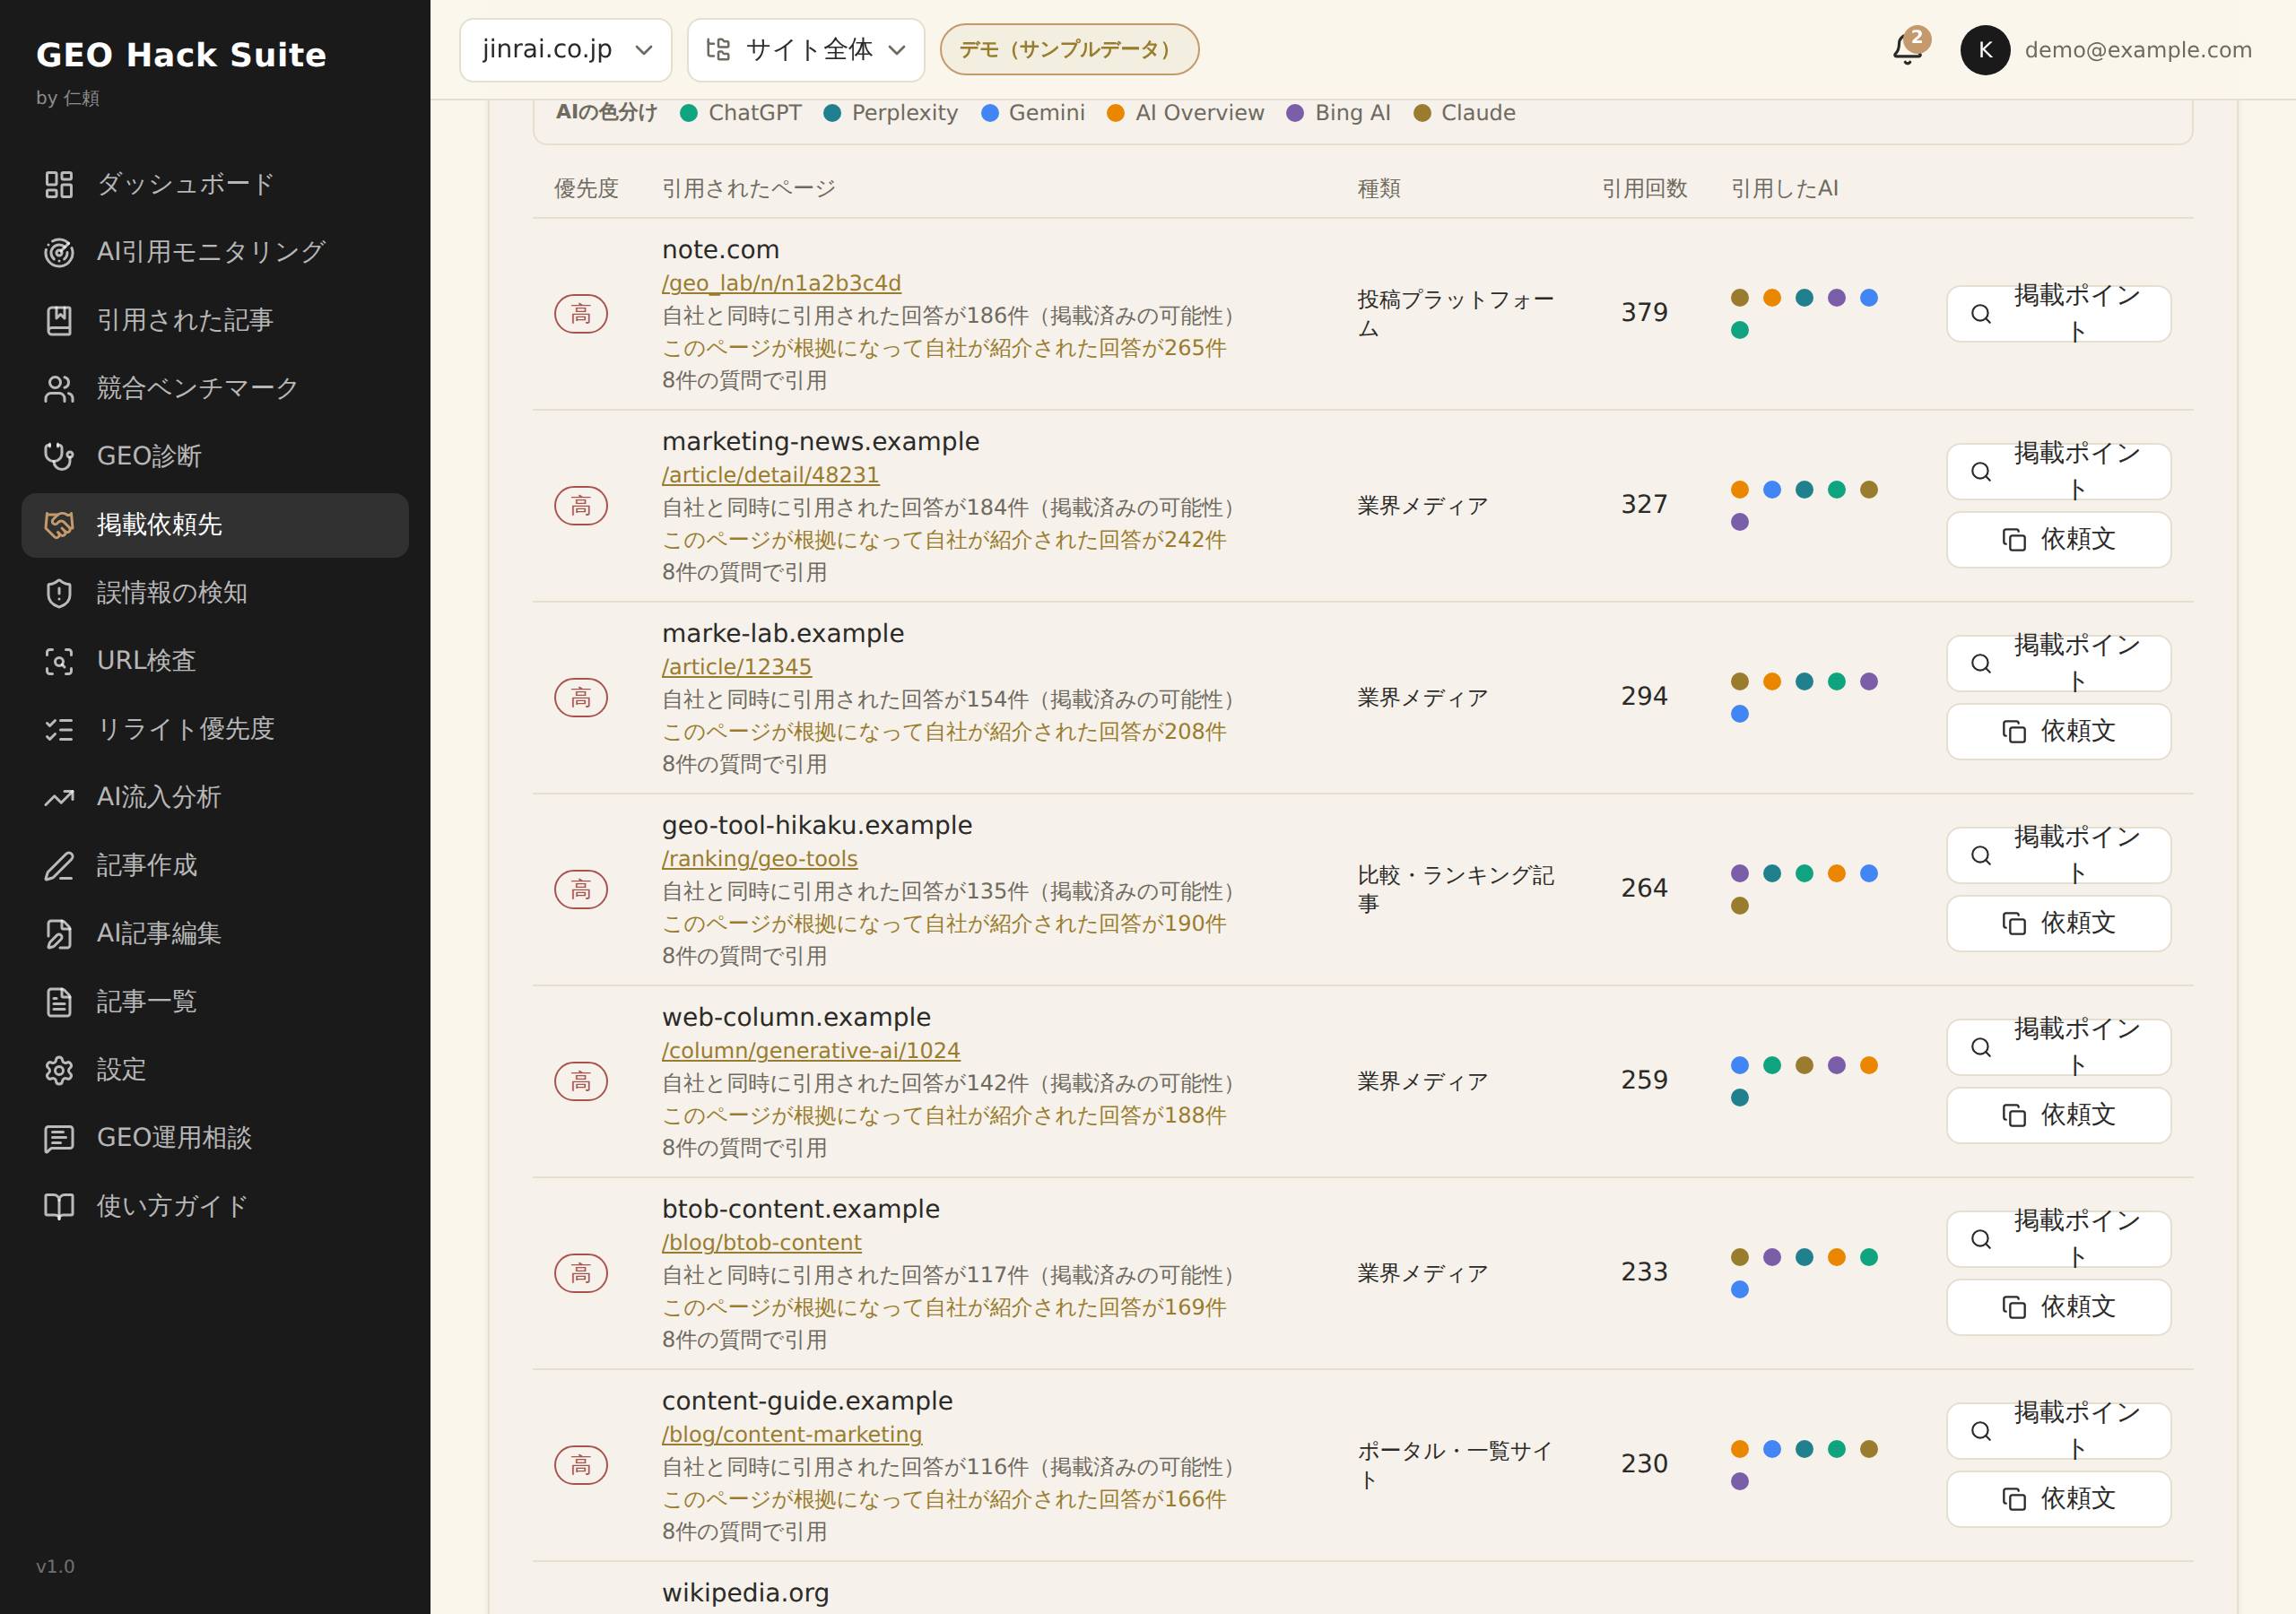Open the K user avatar menu

pos(1985,50)
